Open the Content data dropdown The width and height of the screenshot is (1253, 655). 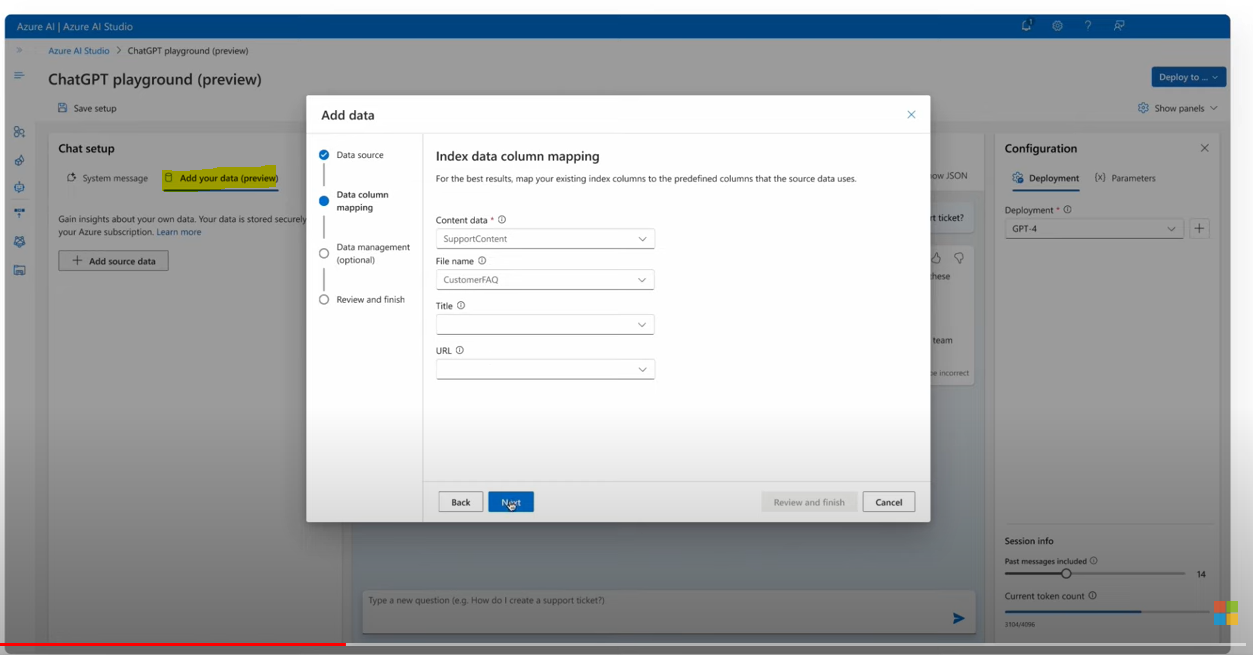click(544, 238)
